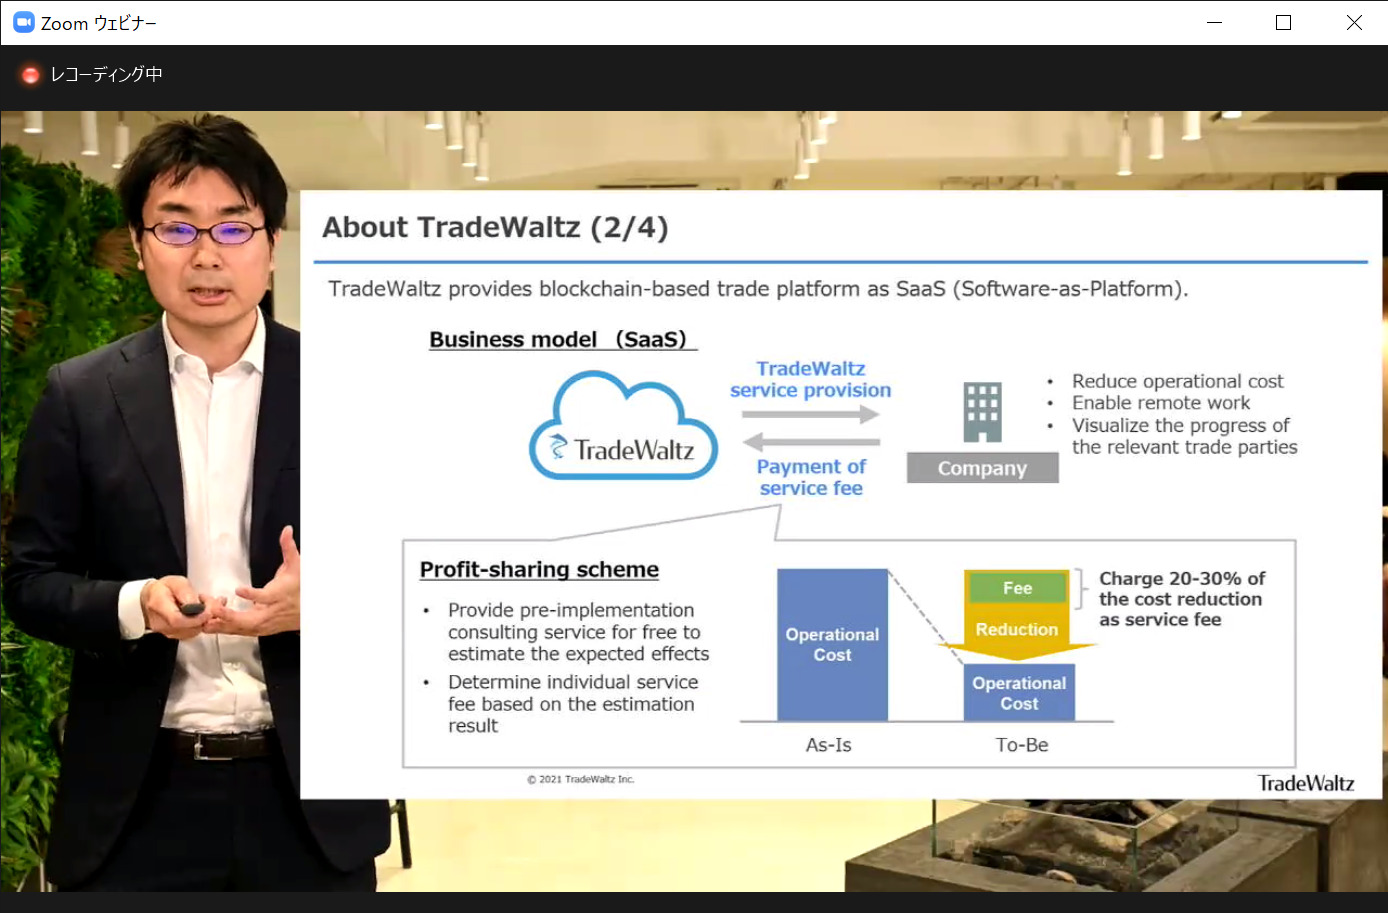Click the right-pointing service provision arrow

(x=811, y=414)
